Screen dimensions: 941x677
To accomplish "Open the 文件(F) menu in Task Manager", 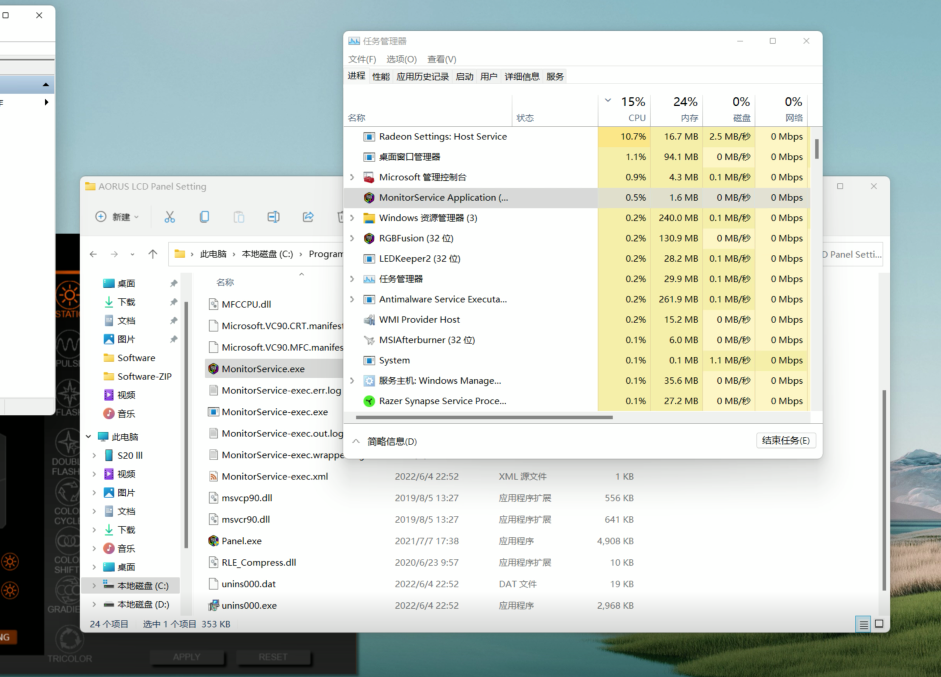I will tap(362, 59).
